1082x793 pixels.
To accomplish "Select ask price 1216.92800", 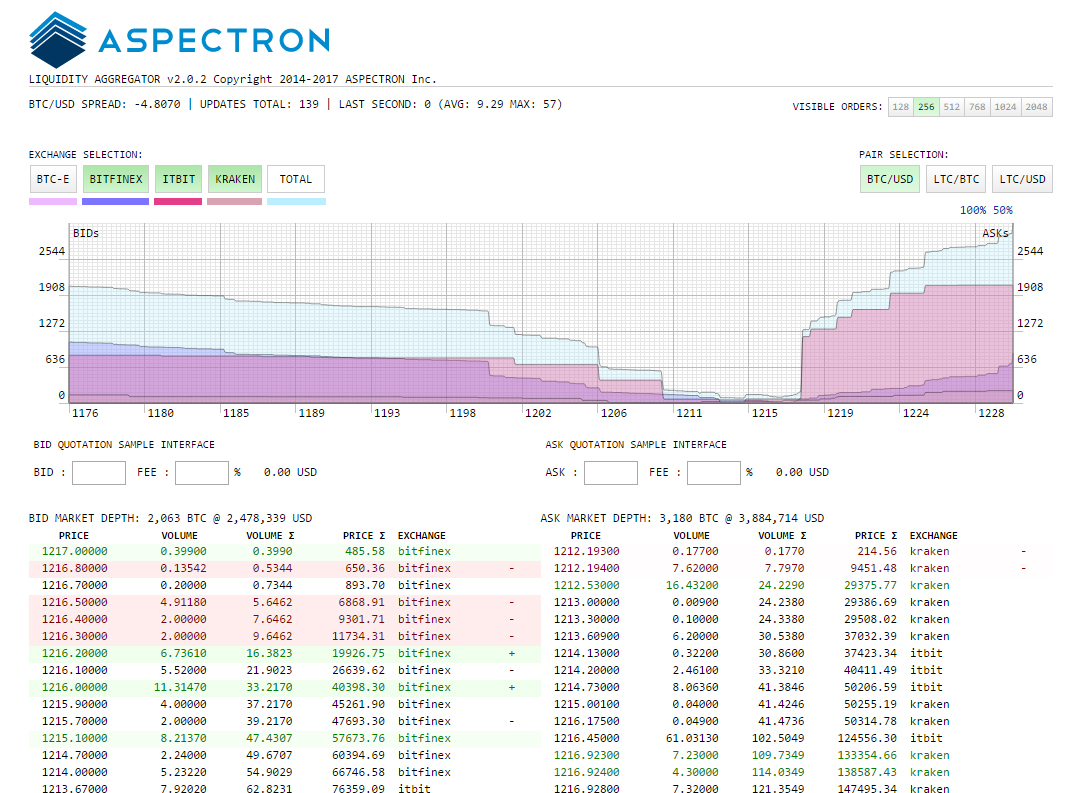I will coord(587,788).
